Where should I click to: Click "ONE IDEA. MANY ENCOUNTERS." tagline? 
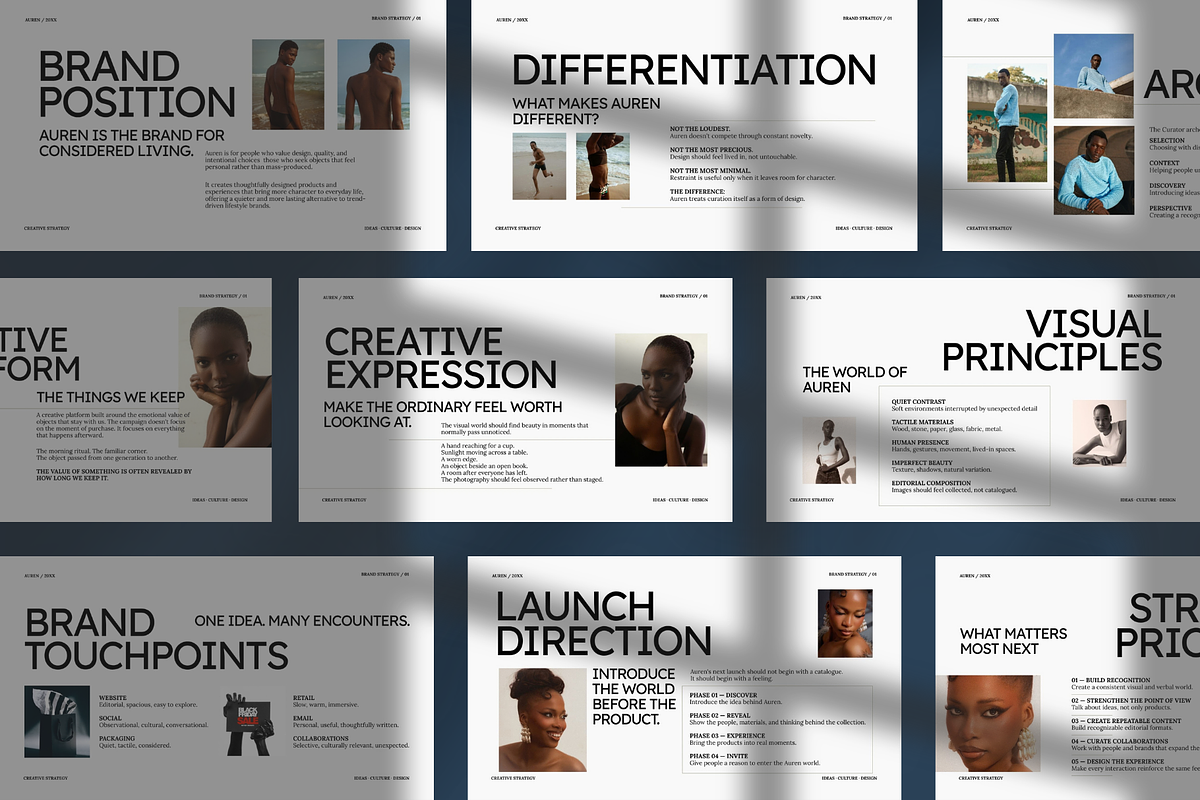coord(302,620)
